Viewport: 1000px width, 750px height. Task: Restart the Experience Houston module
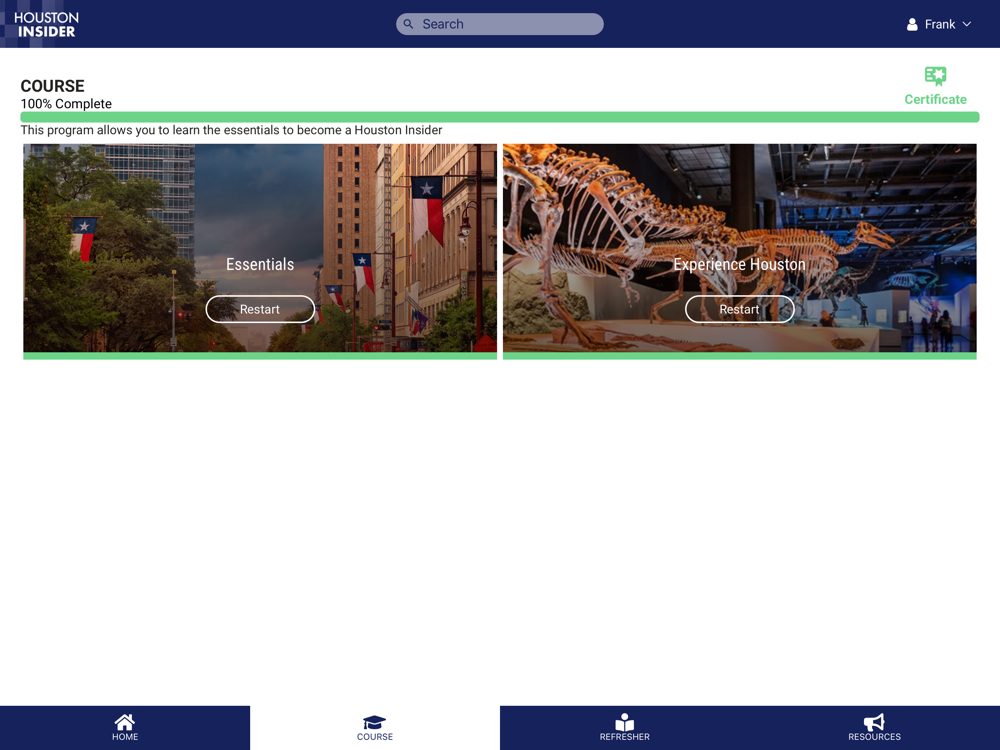(x=740, y=309)
